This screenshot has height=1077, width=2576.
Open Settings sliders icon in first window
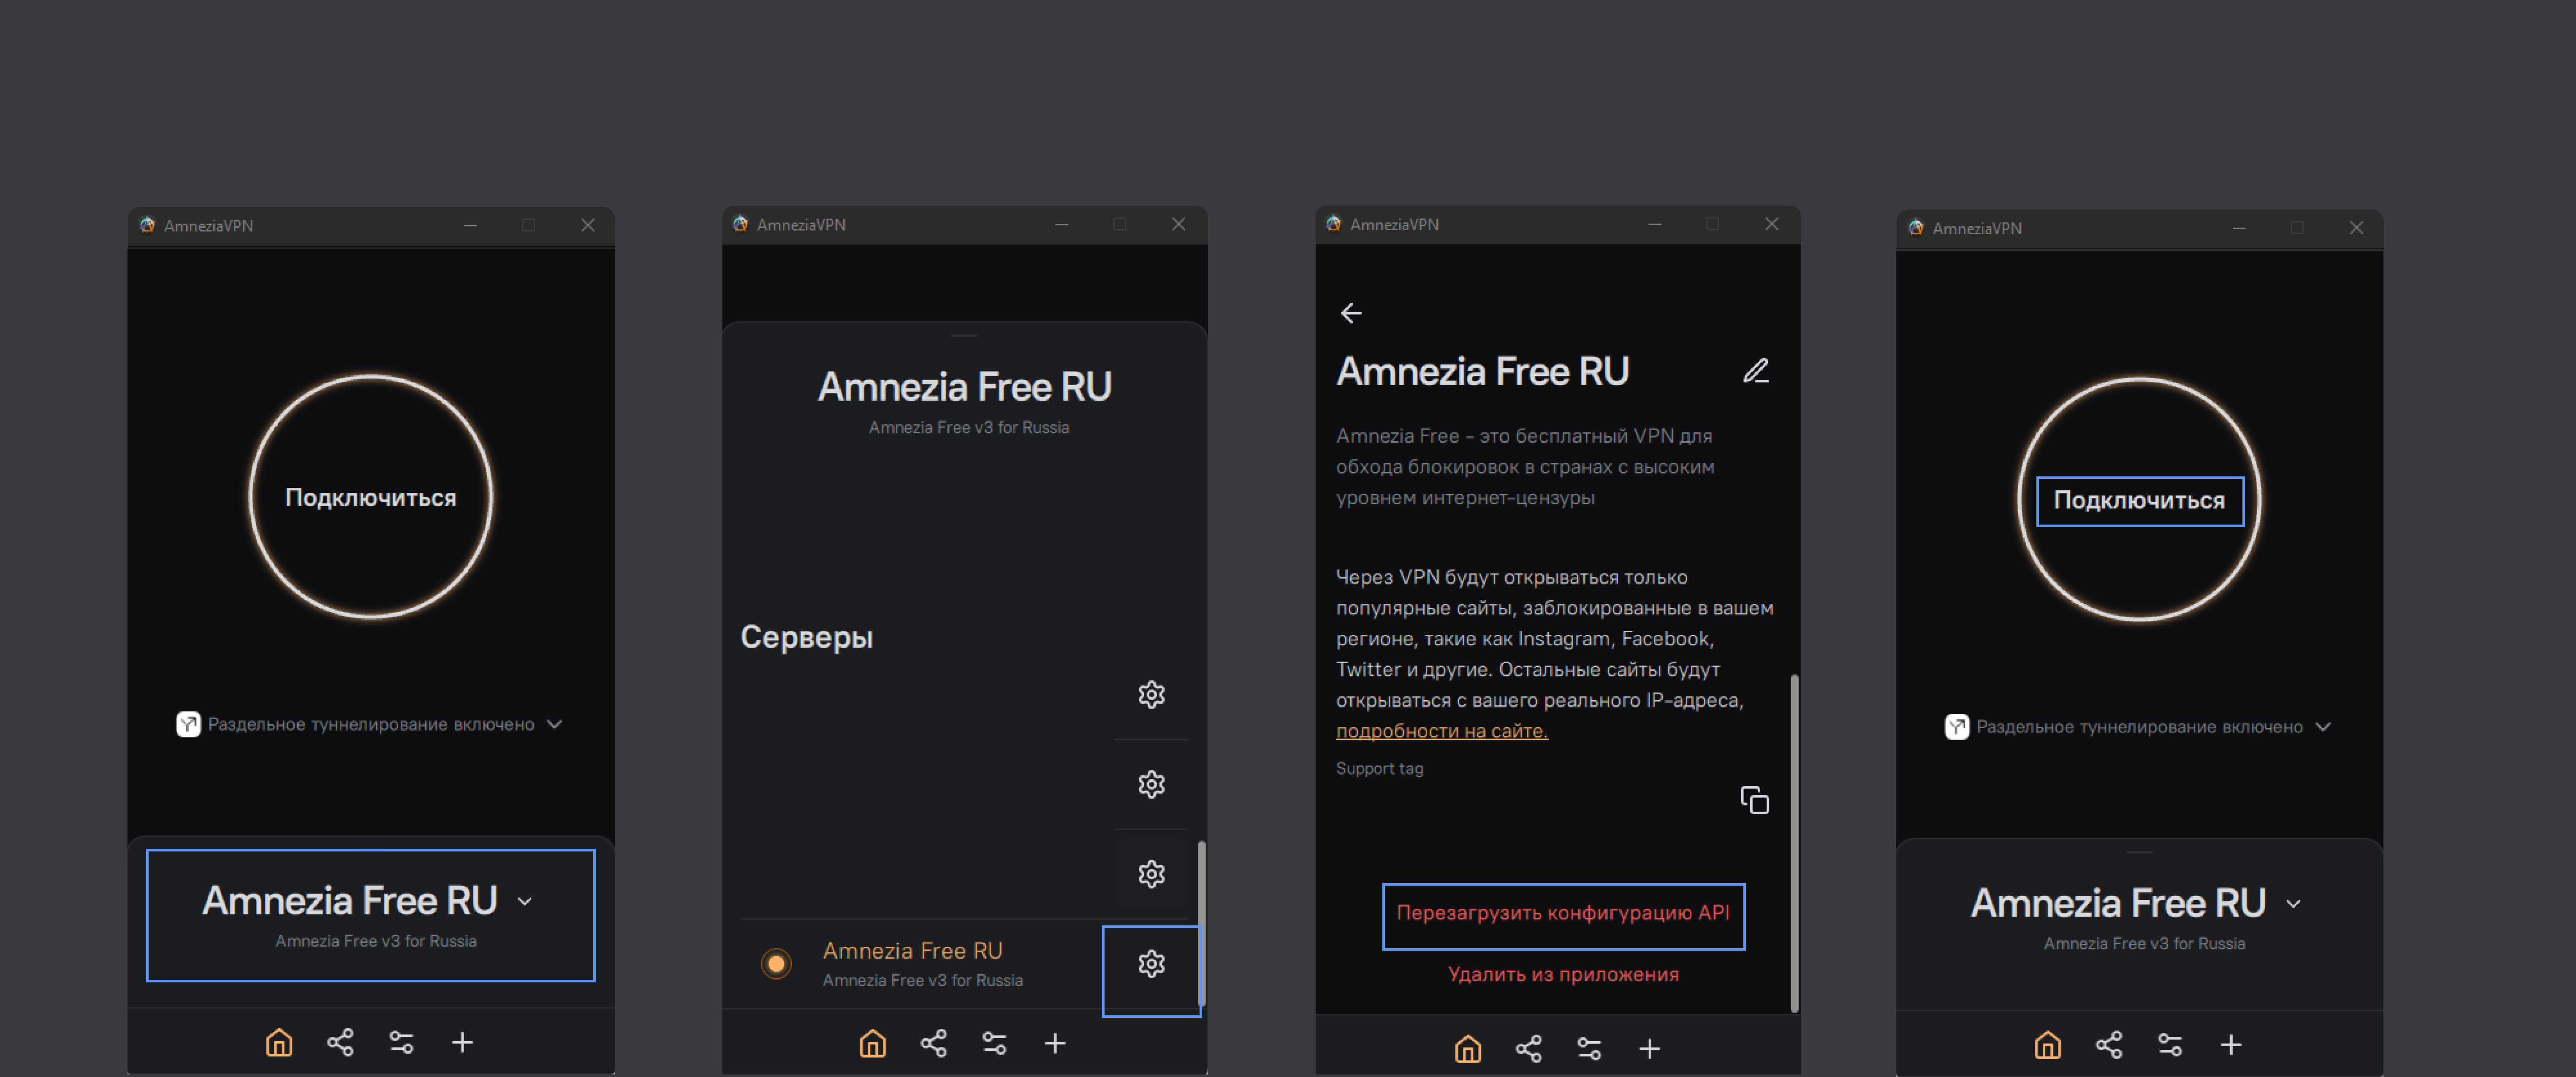pos(401,1043)
